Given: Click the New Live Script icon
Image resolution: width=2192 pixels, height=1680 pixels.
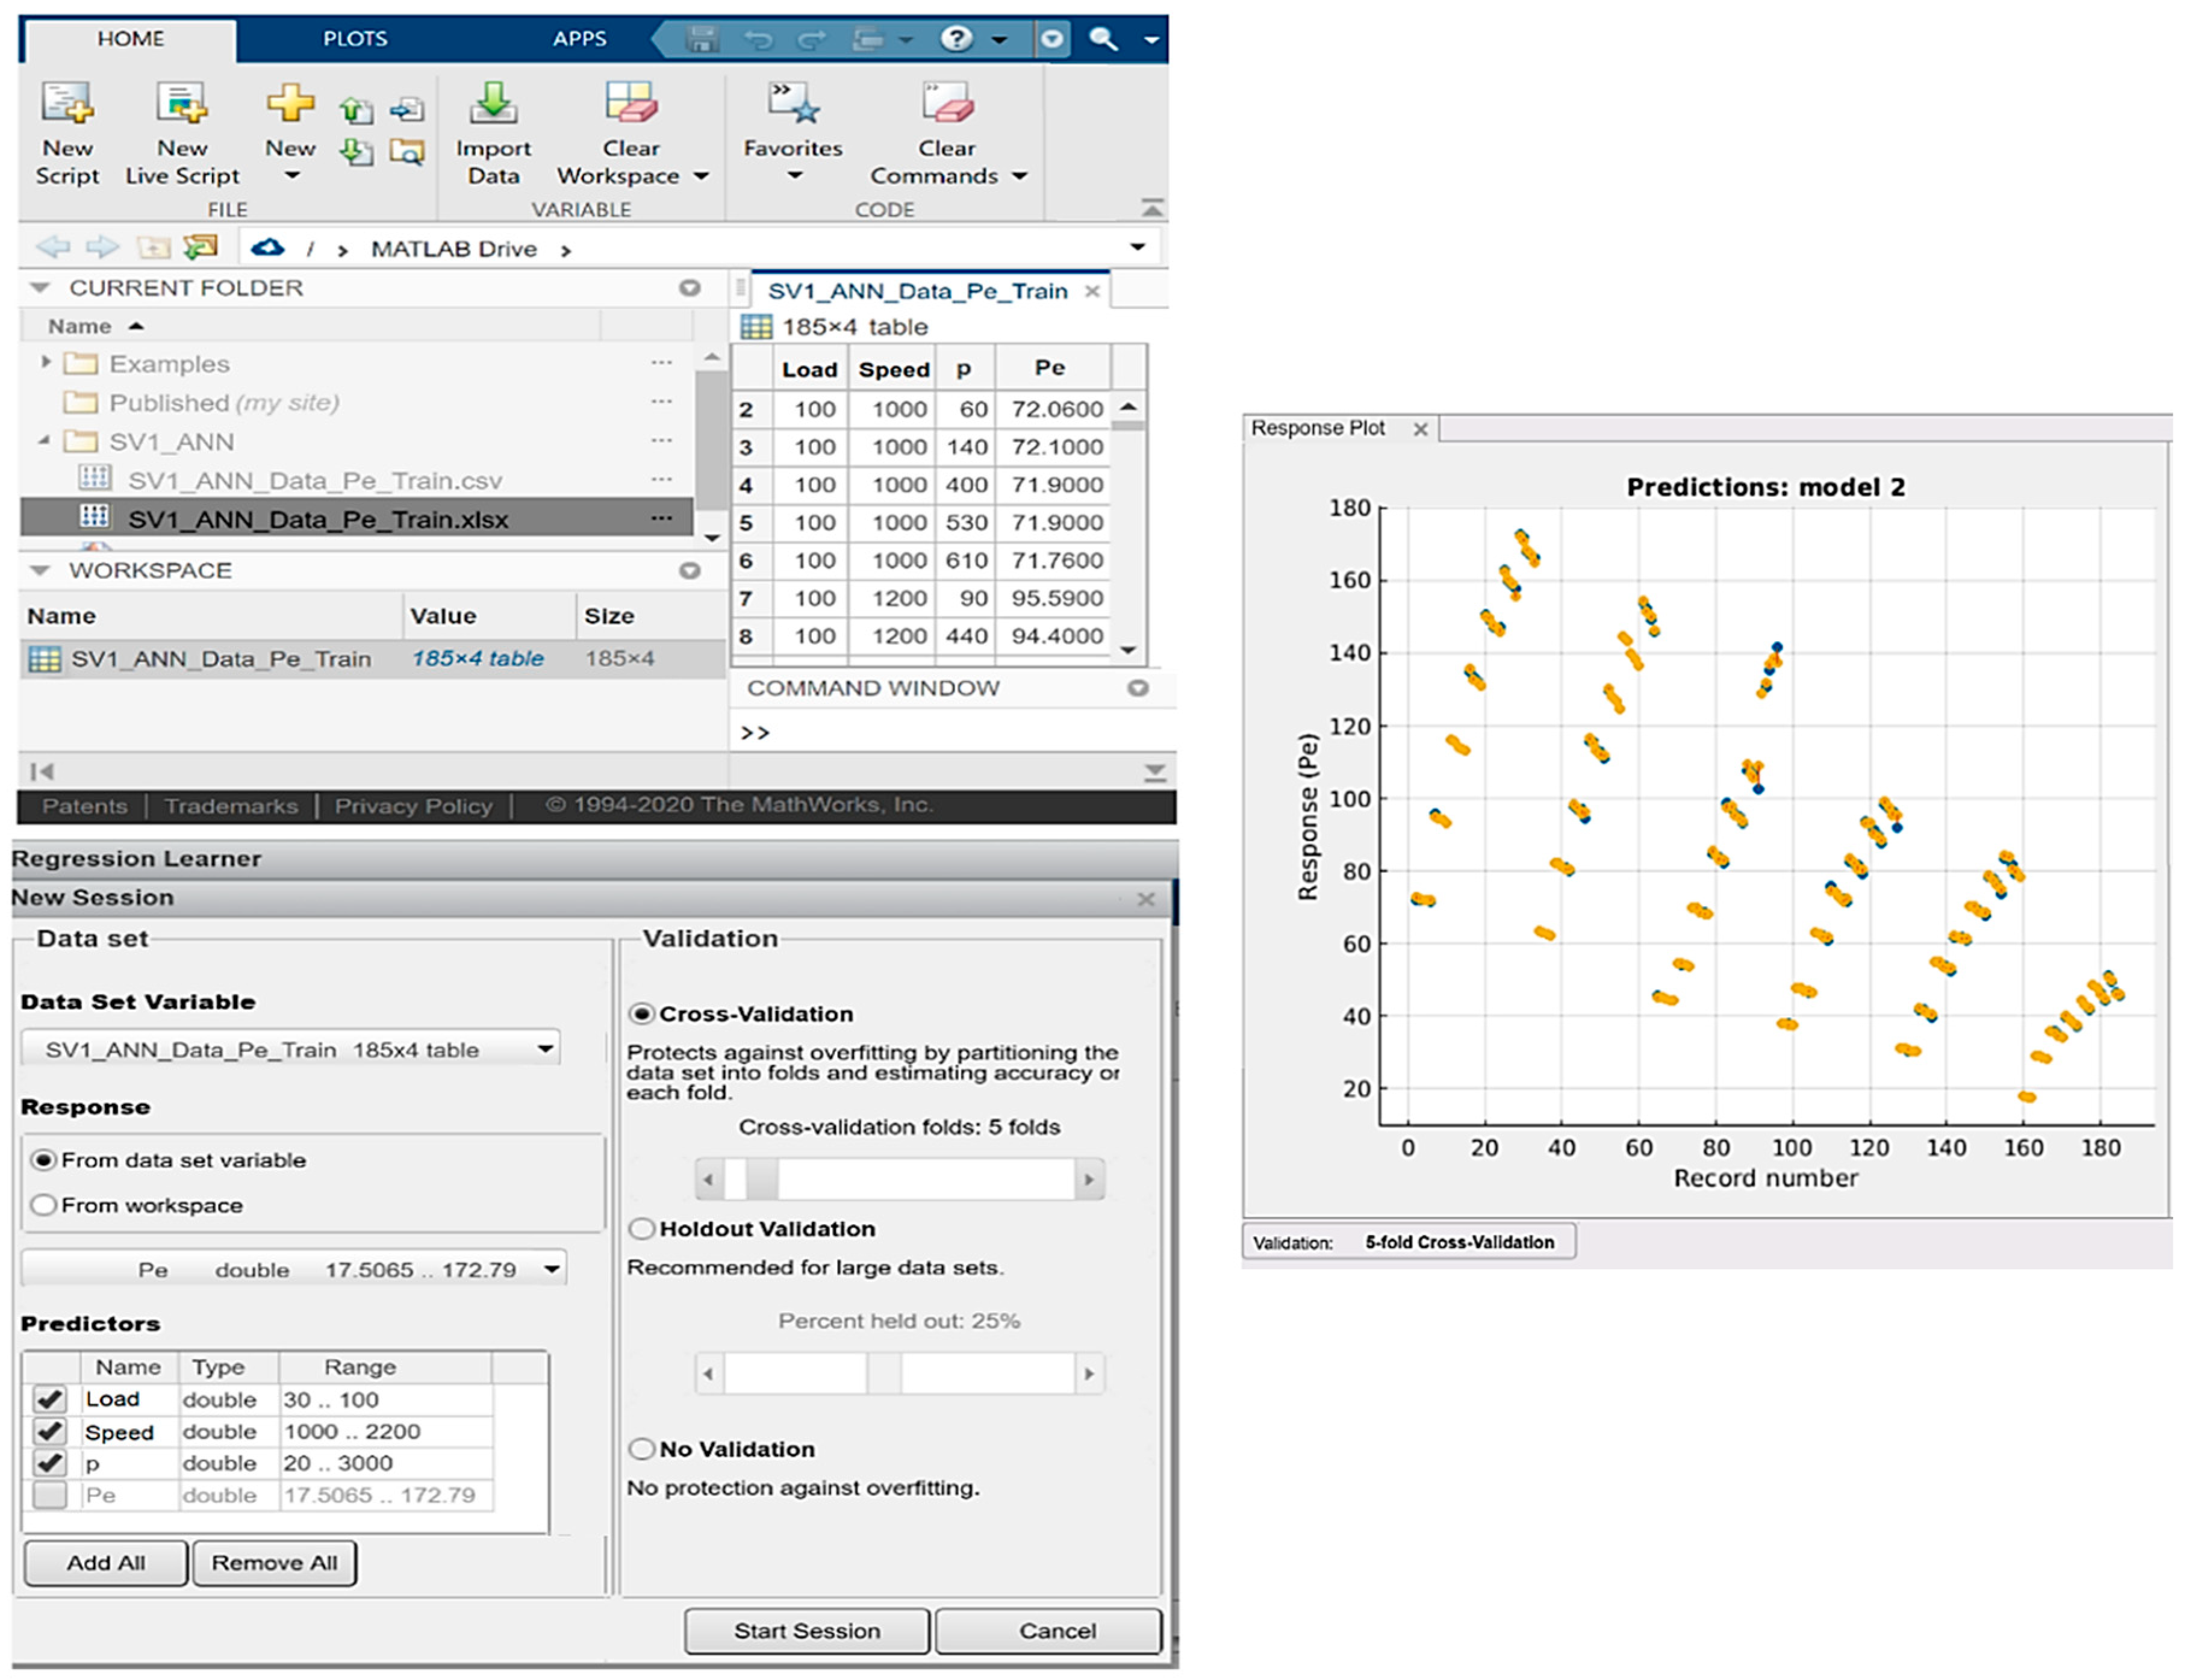Looking at the screenshot, I should point(182,103).
